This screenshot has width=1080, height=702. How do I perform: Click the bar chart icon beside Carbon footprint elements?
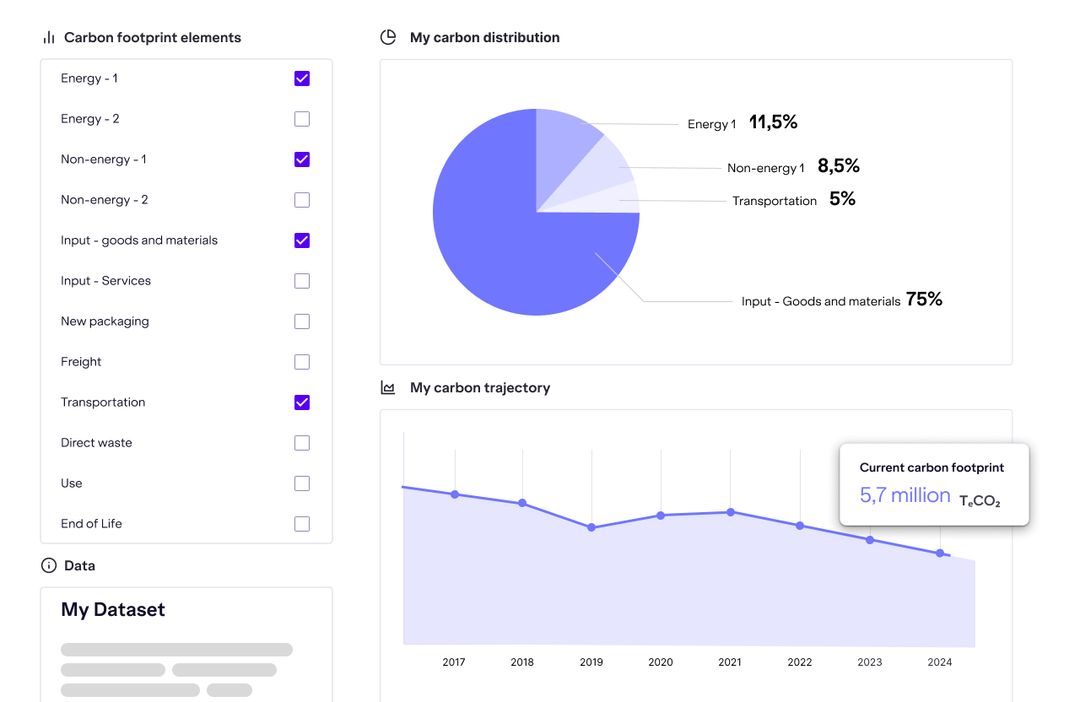click(x=47, y=36)
